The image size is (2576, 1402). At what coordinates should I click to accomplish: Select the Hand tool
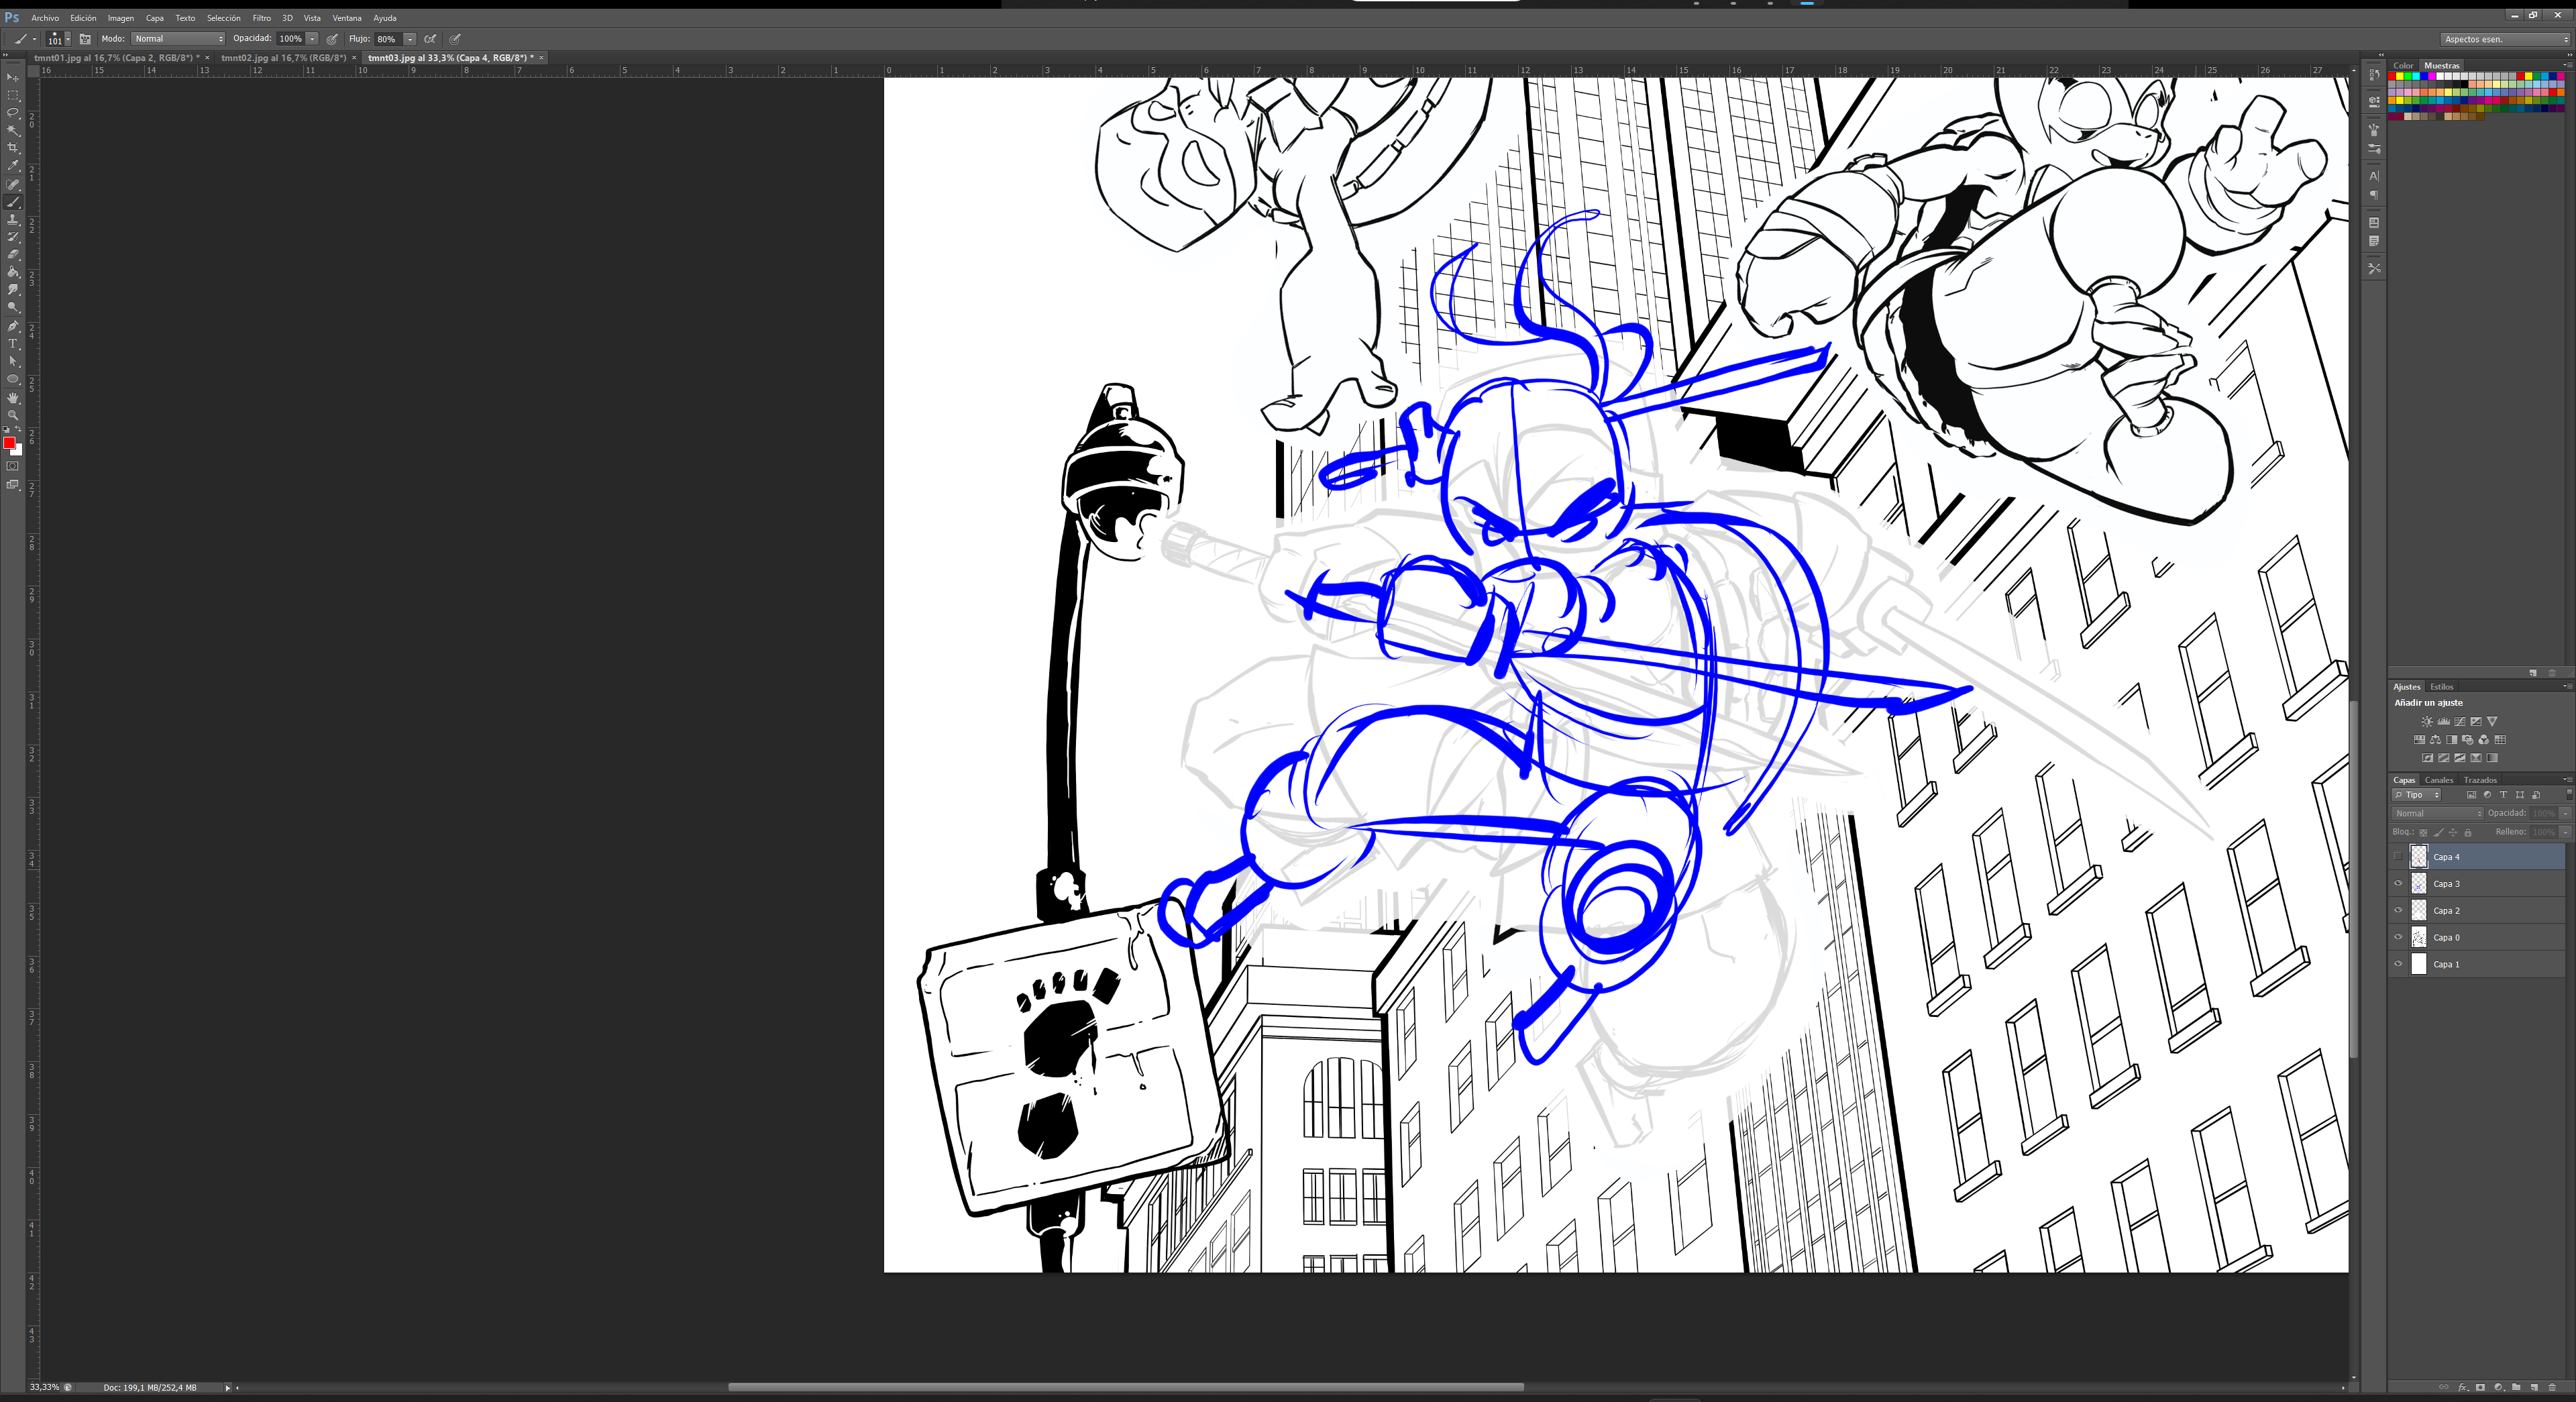point(13,398)
